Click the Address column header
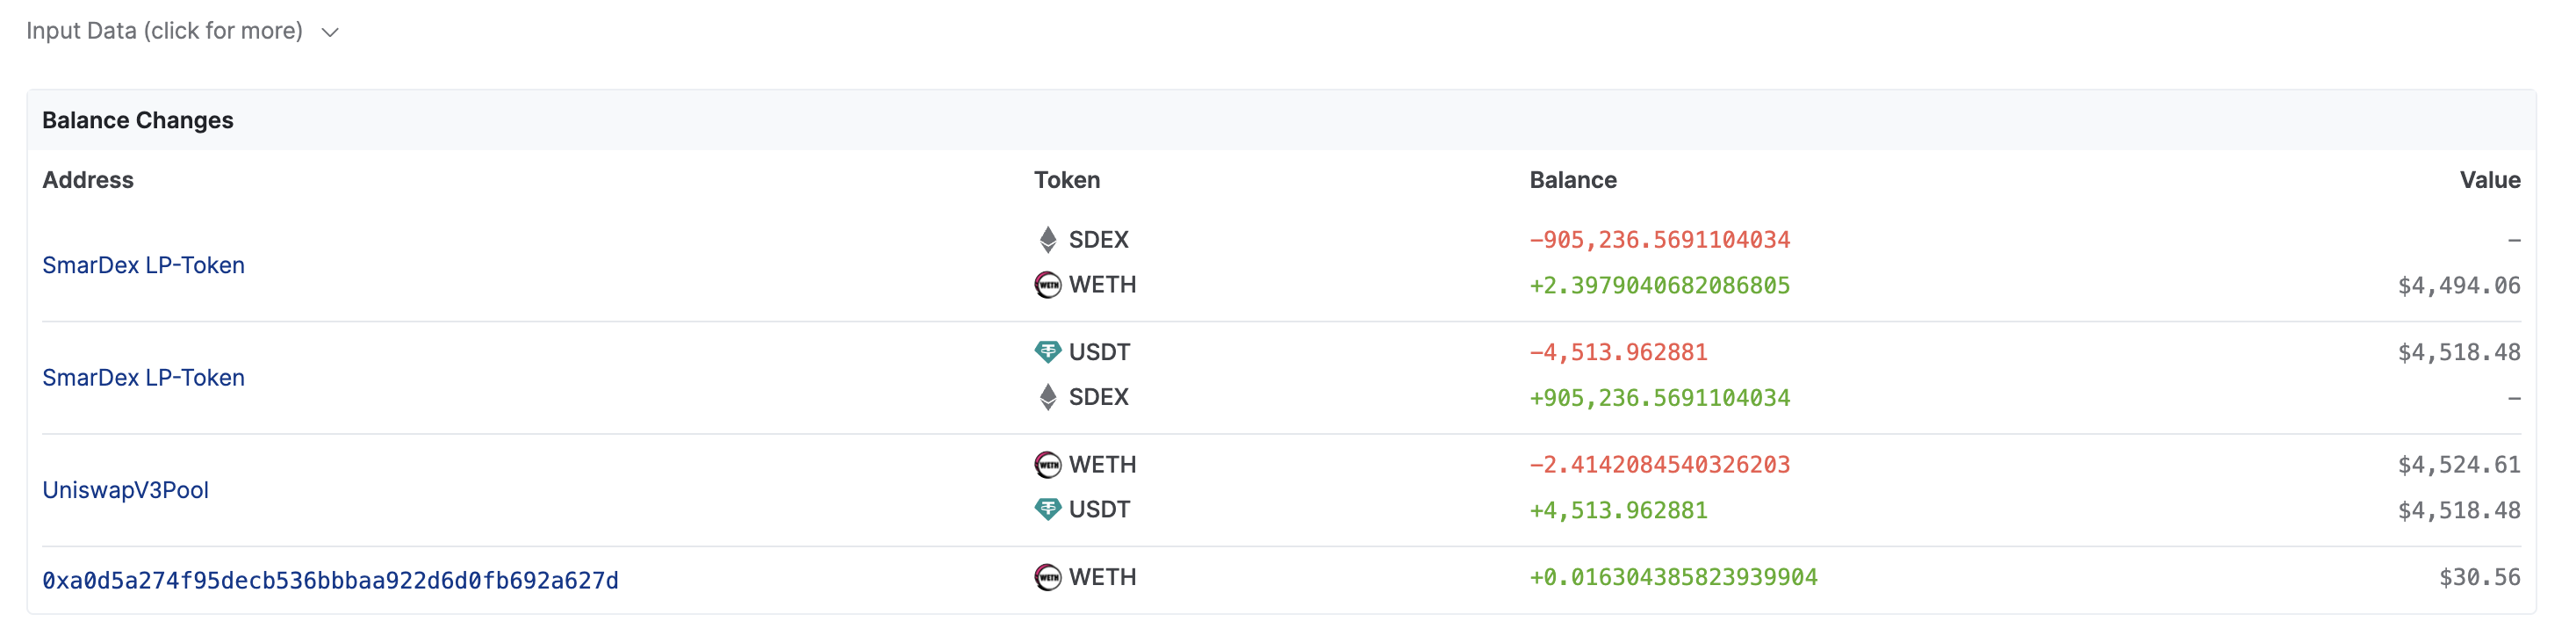Image resolution: width=2576 pixels, height=636 pixels. pyautogui.click(x=88, y=180)
